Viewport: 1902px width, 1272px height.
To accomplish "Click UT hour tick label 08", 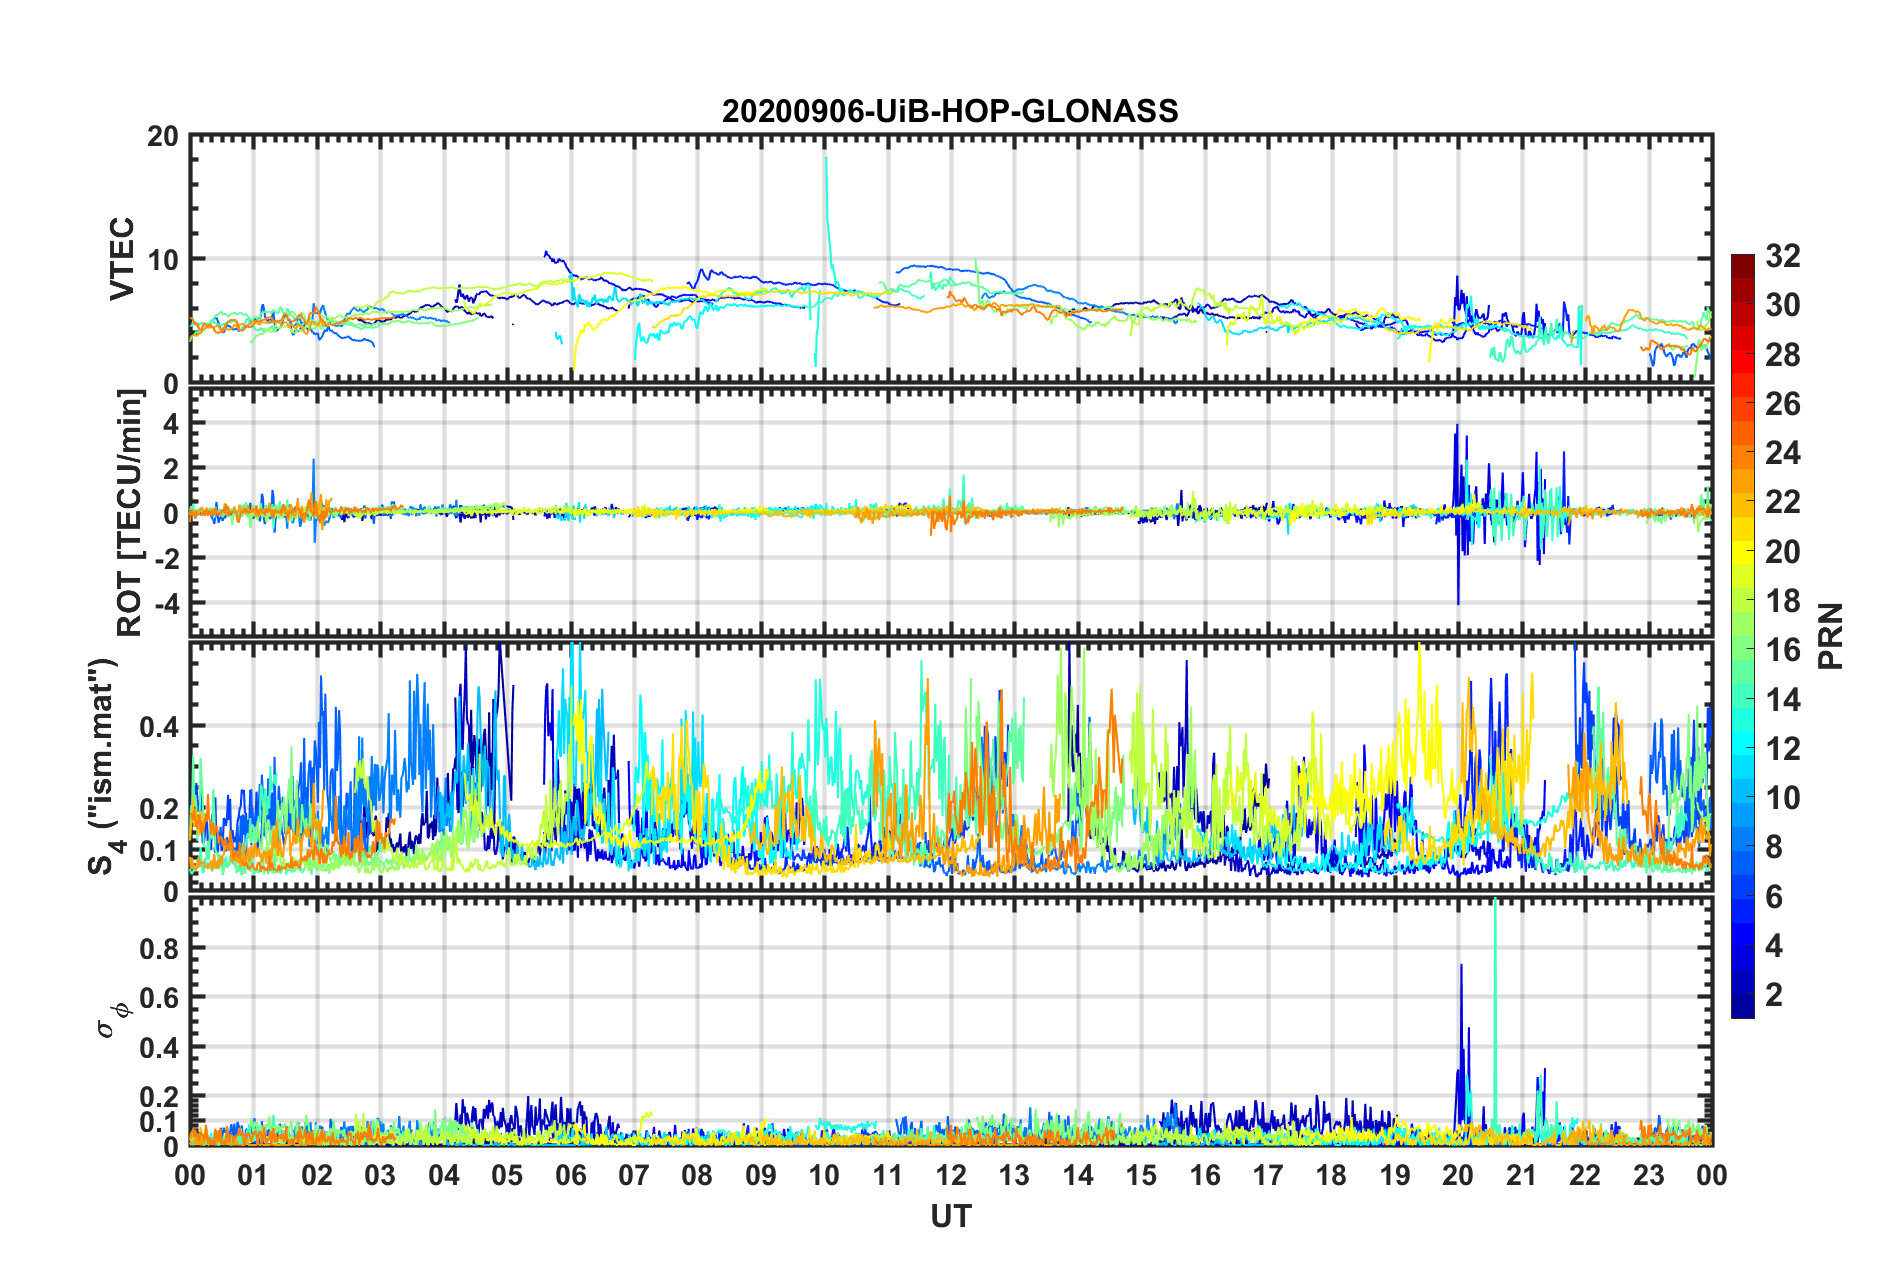I will (x=697, y=1175).
